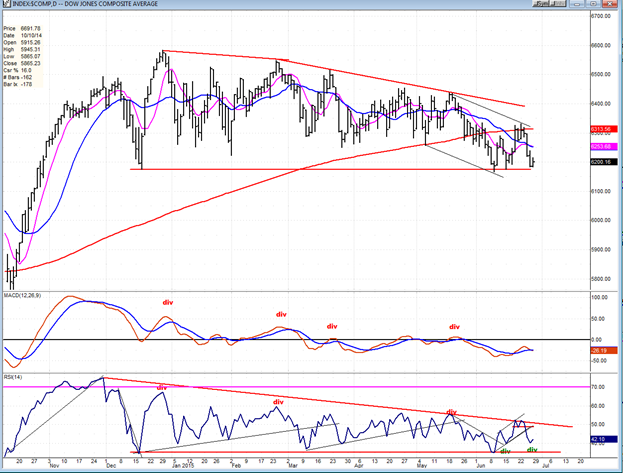The width and height of the screenshot is (623, 473).
Task: Click the green div label in RSI panel
Action: click(x=533, y=450)
